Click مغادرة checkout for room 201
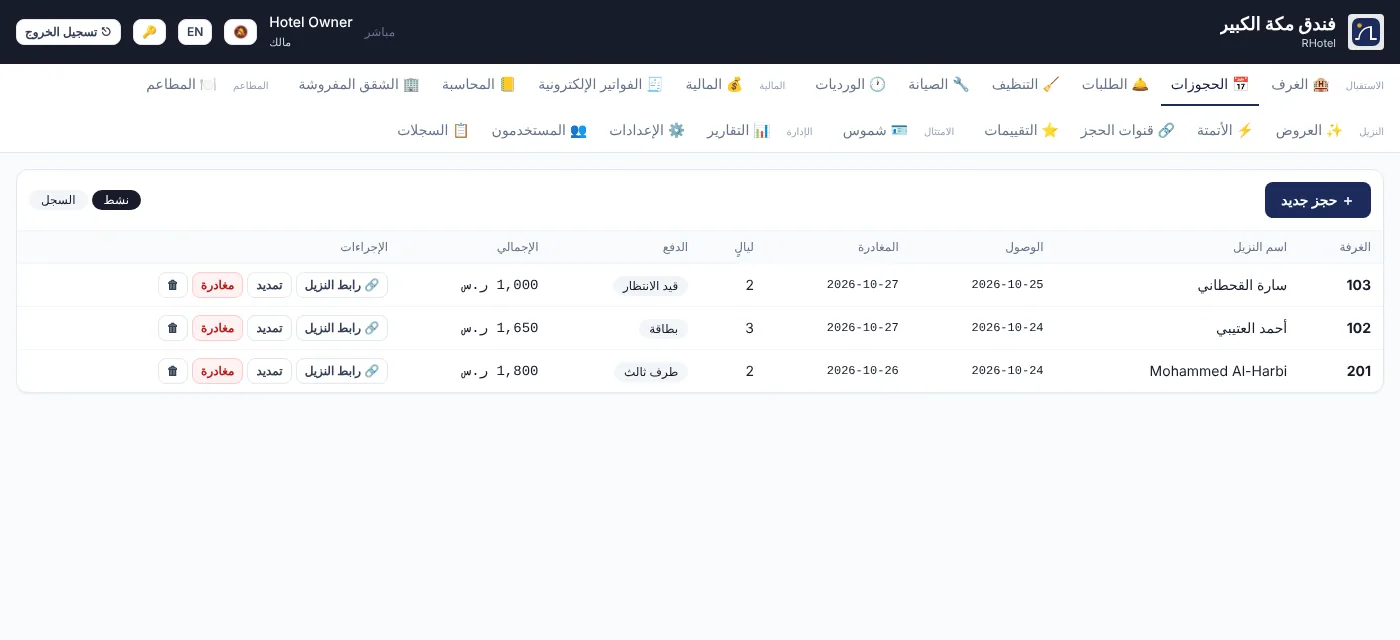The height and width of the screenshot is (640, 1400). pyautogui.click(x=217, y=371)
